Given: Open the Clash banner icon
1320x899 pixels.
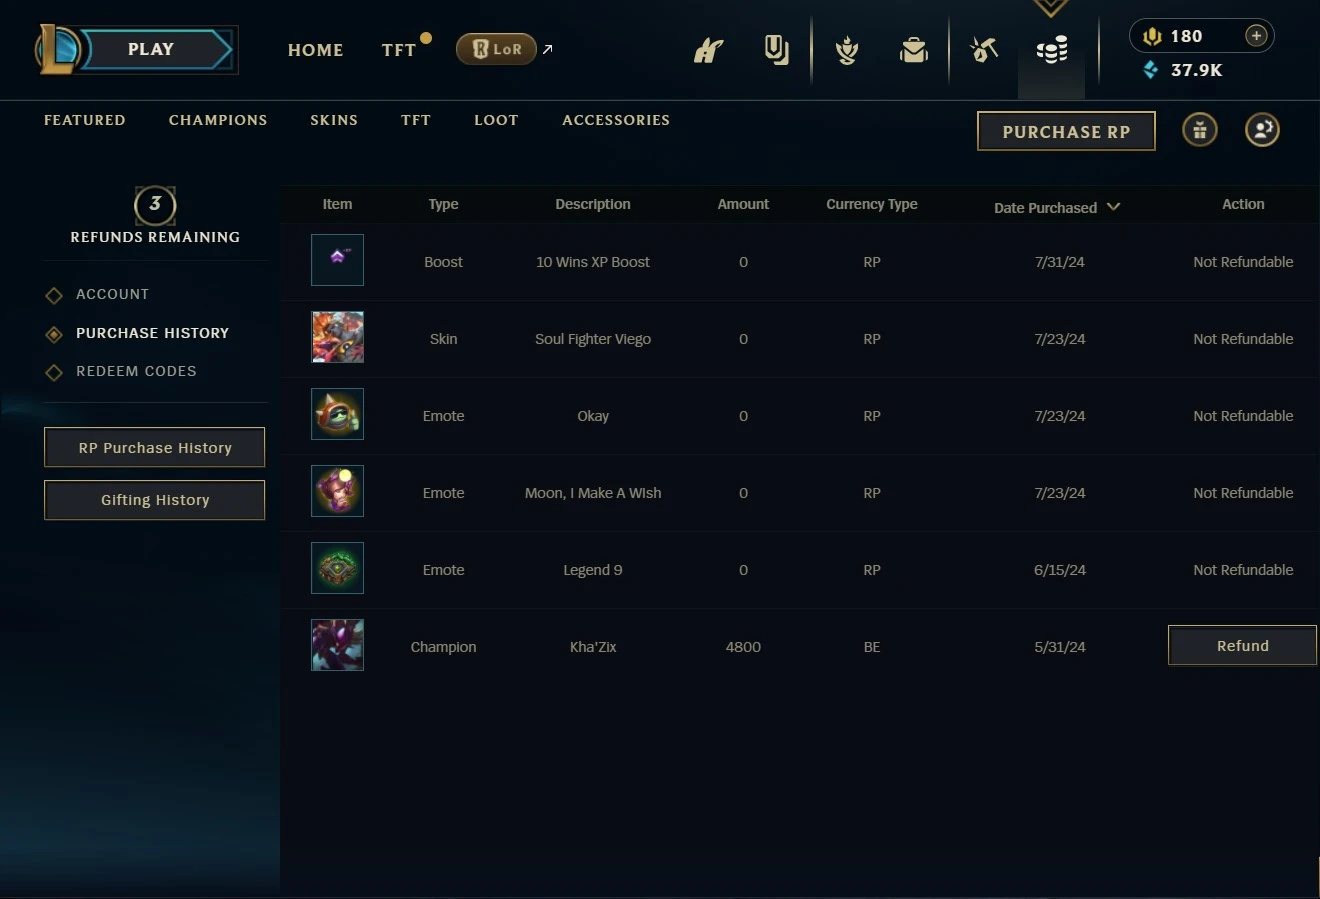Looking at the screenshot, I should point(708,49).
